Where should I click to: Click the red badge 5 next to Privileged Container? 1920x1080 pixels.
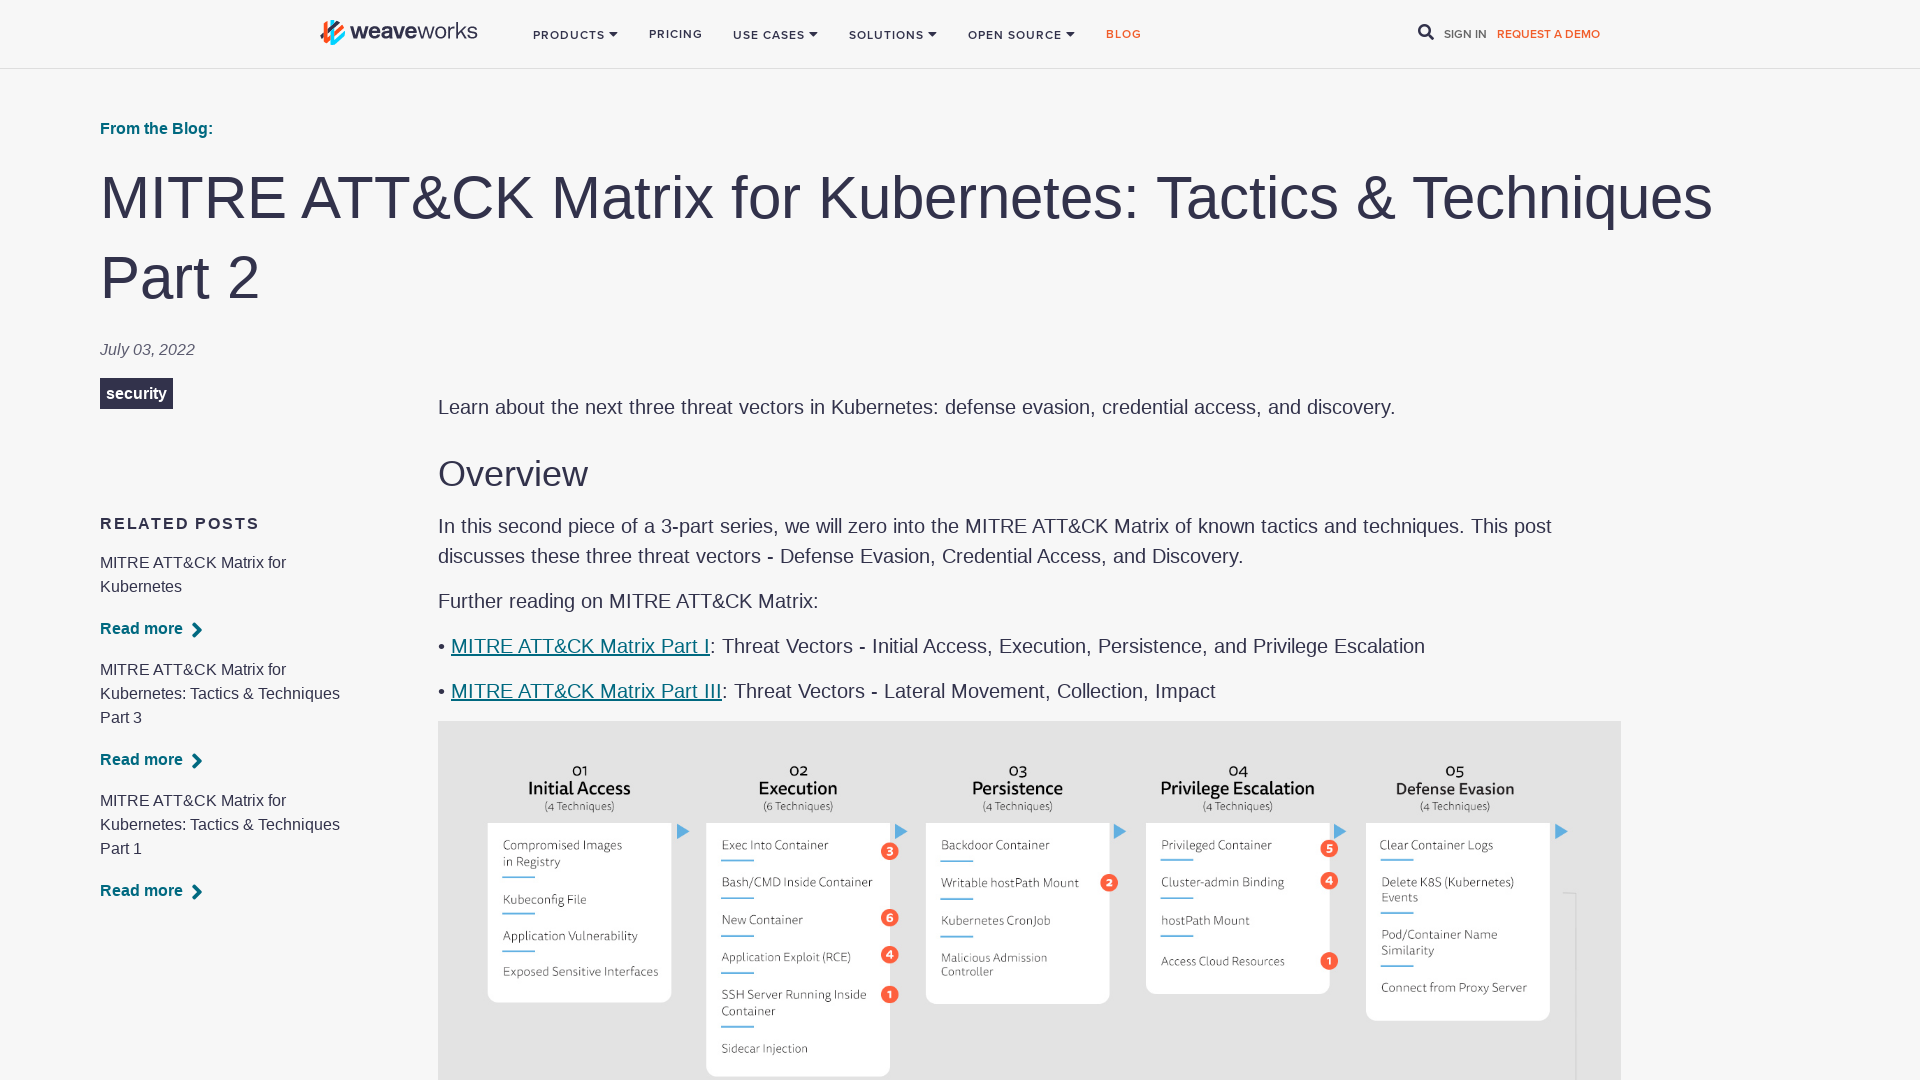[x=1329, y=847]
